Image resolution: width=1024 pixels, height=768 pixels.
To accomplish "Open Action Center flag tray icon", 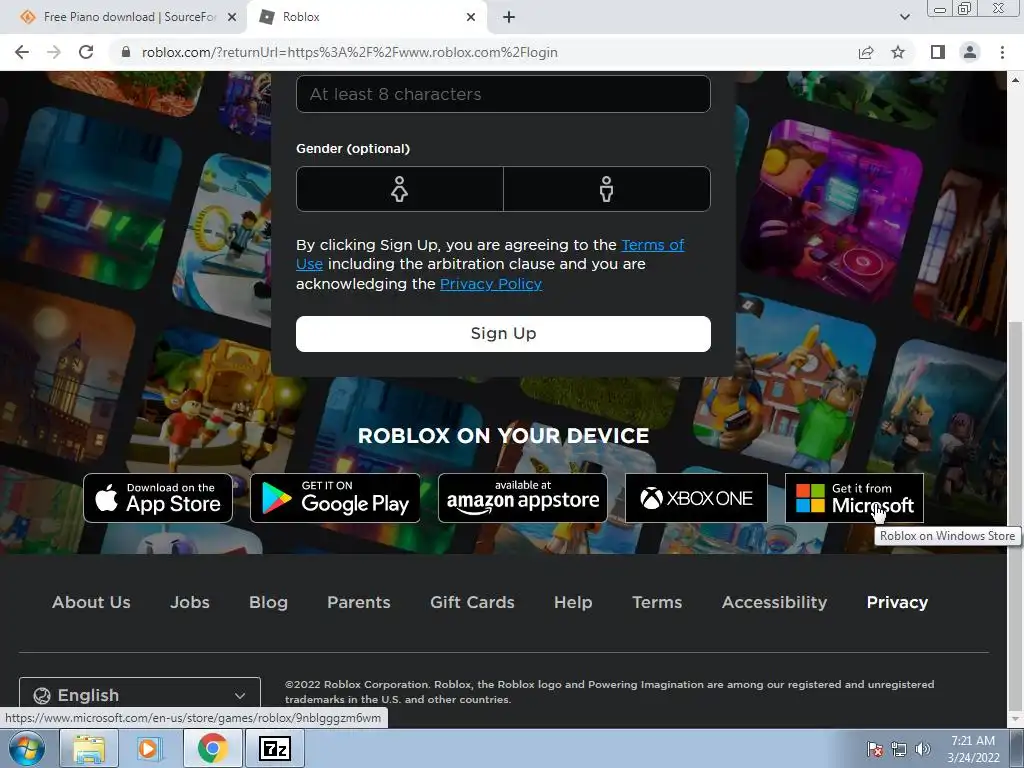I will click(x=874, y=749).
